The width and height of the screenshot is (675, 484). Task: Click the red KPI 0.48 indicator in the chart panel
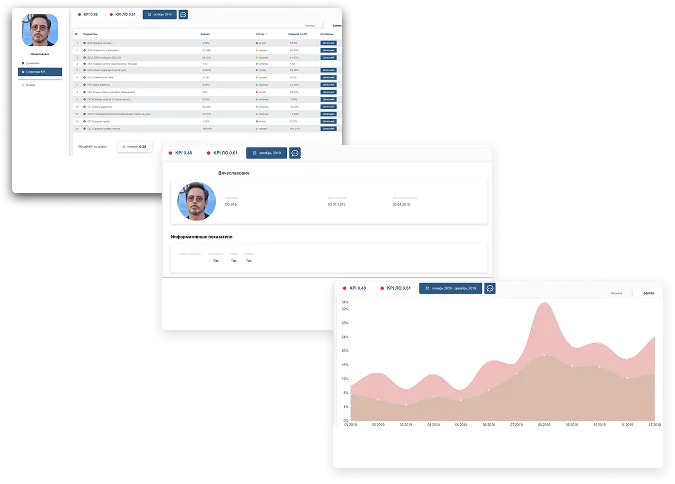[354, 288]
